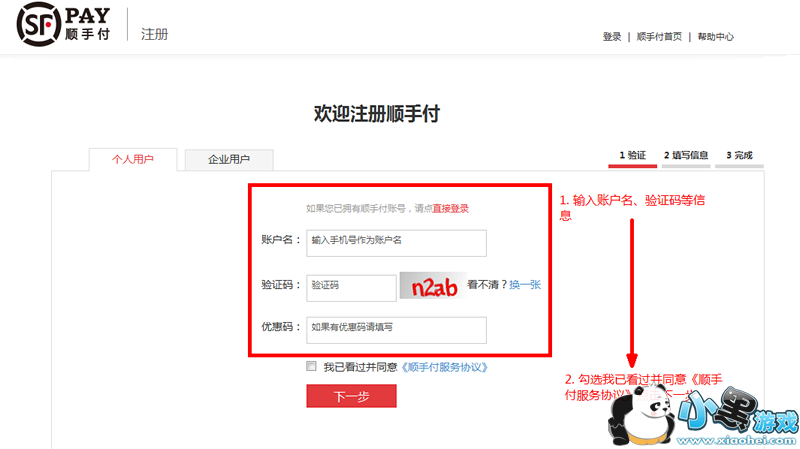This screenshot has width=800, height=449.
Task: Open the 《顺手付服务协议》 link
Action: (x=444, y=367)
